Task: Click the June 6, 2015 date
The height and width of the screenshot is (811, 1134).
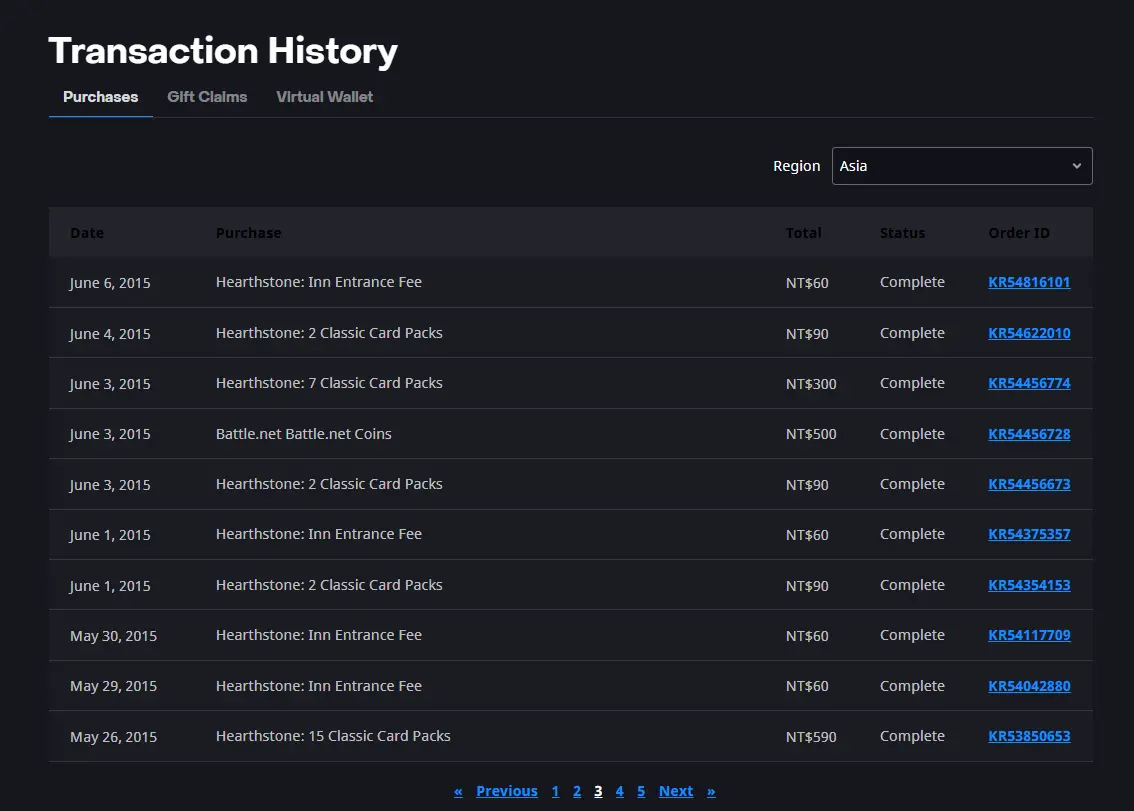Action: point(110,283)
